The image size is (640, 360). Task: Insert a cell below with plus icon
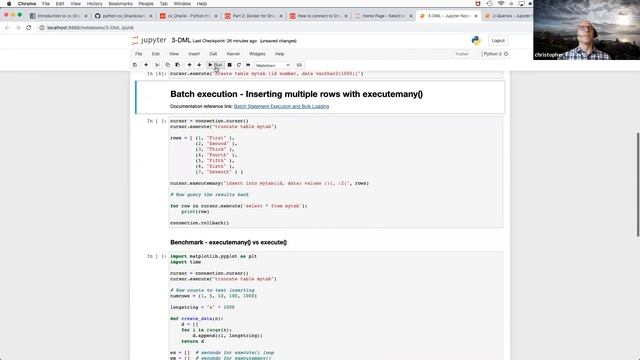[x=146, y=65]
